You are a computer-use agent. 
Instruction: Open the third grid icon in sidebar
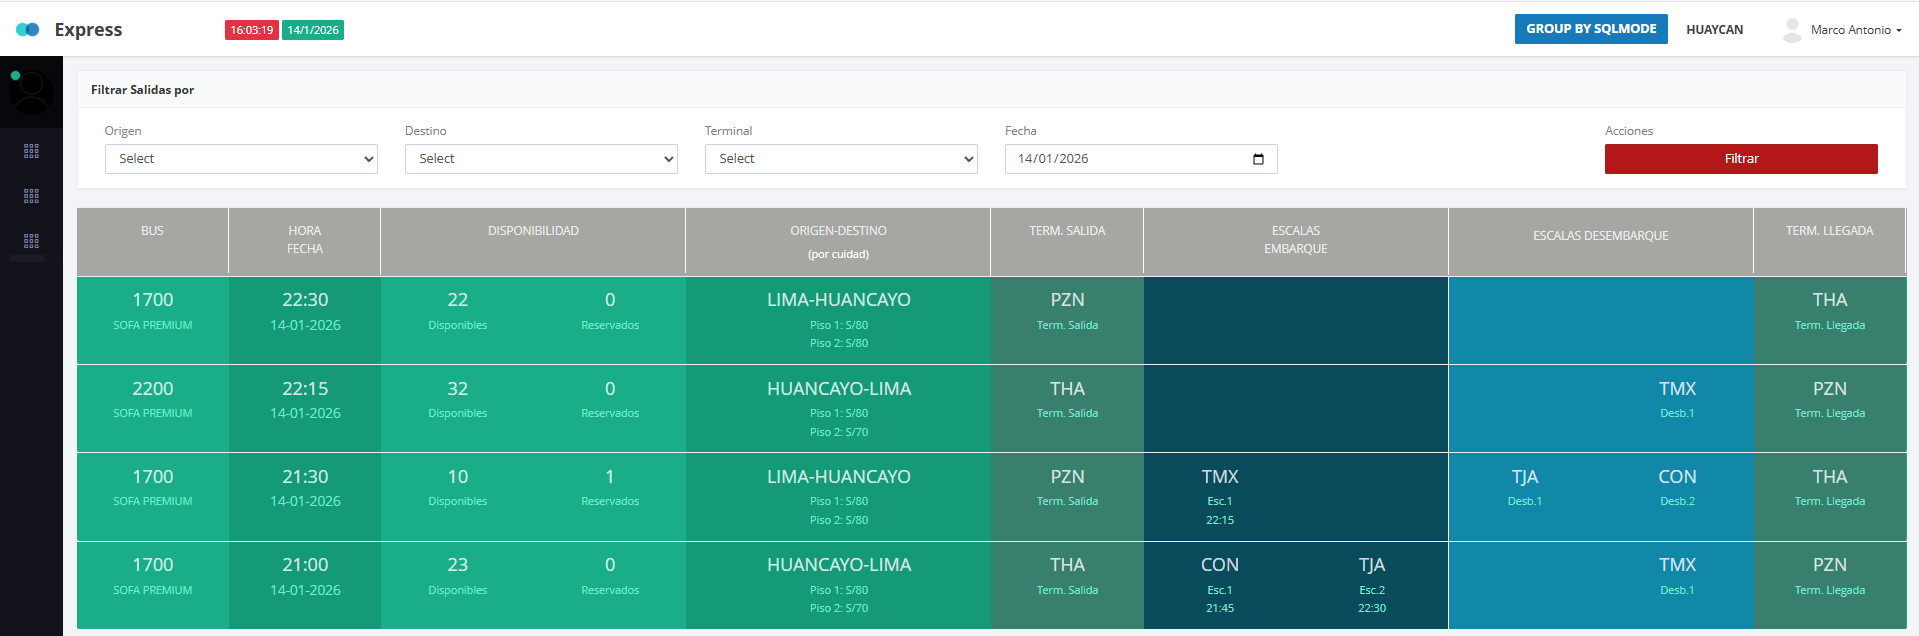click(31, 241)
